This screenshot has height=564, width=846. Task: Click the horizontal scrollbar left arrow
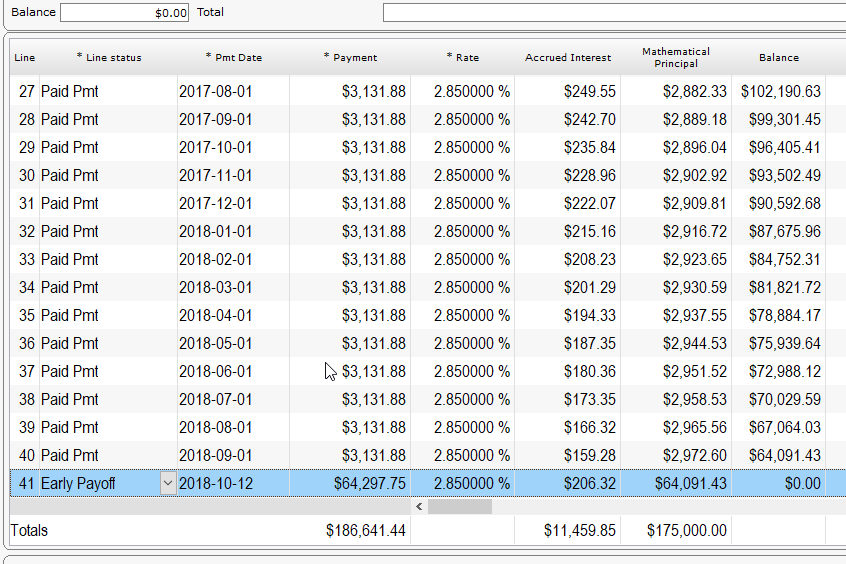pos(419,506)
